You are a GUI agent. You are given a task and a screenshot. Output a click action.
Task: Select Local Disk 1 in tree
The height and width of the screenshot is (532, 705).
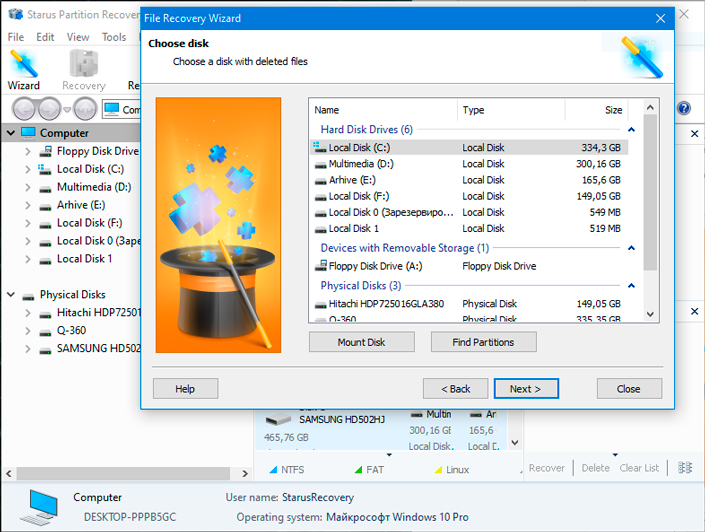click(x=85, y=259)
